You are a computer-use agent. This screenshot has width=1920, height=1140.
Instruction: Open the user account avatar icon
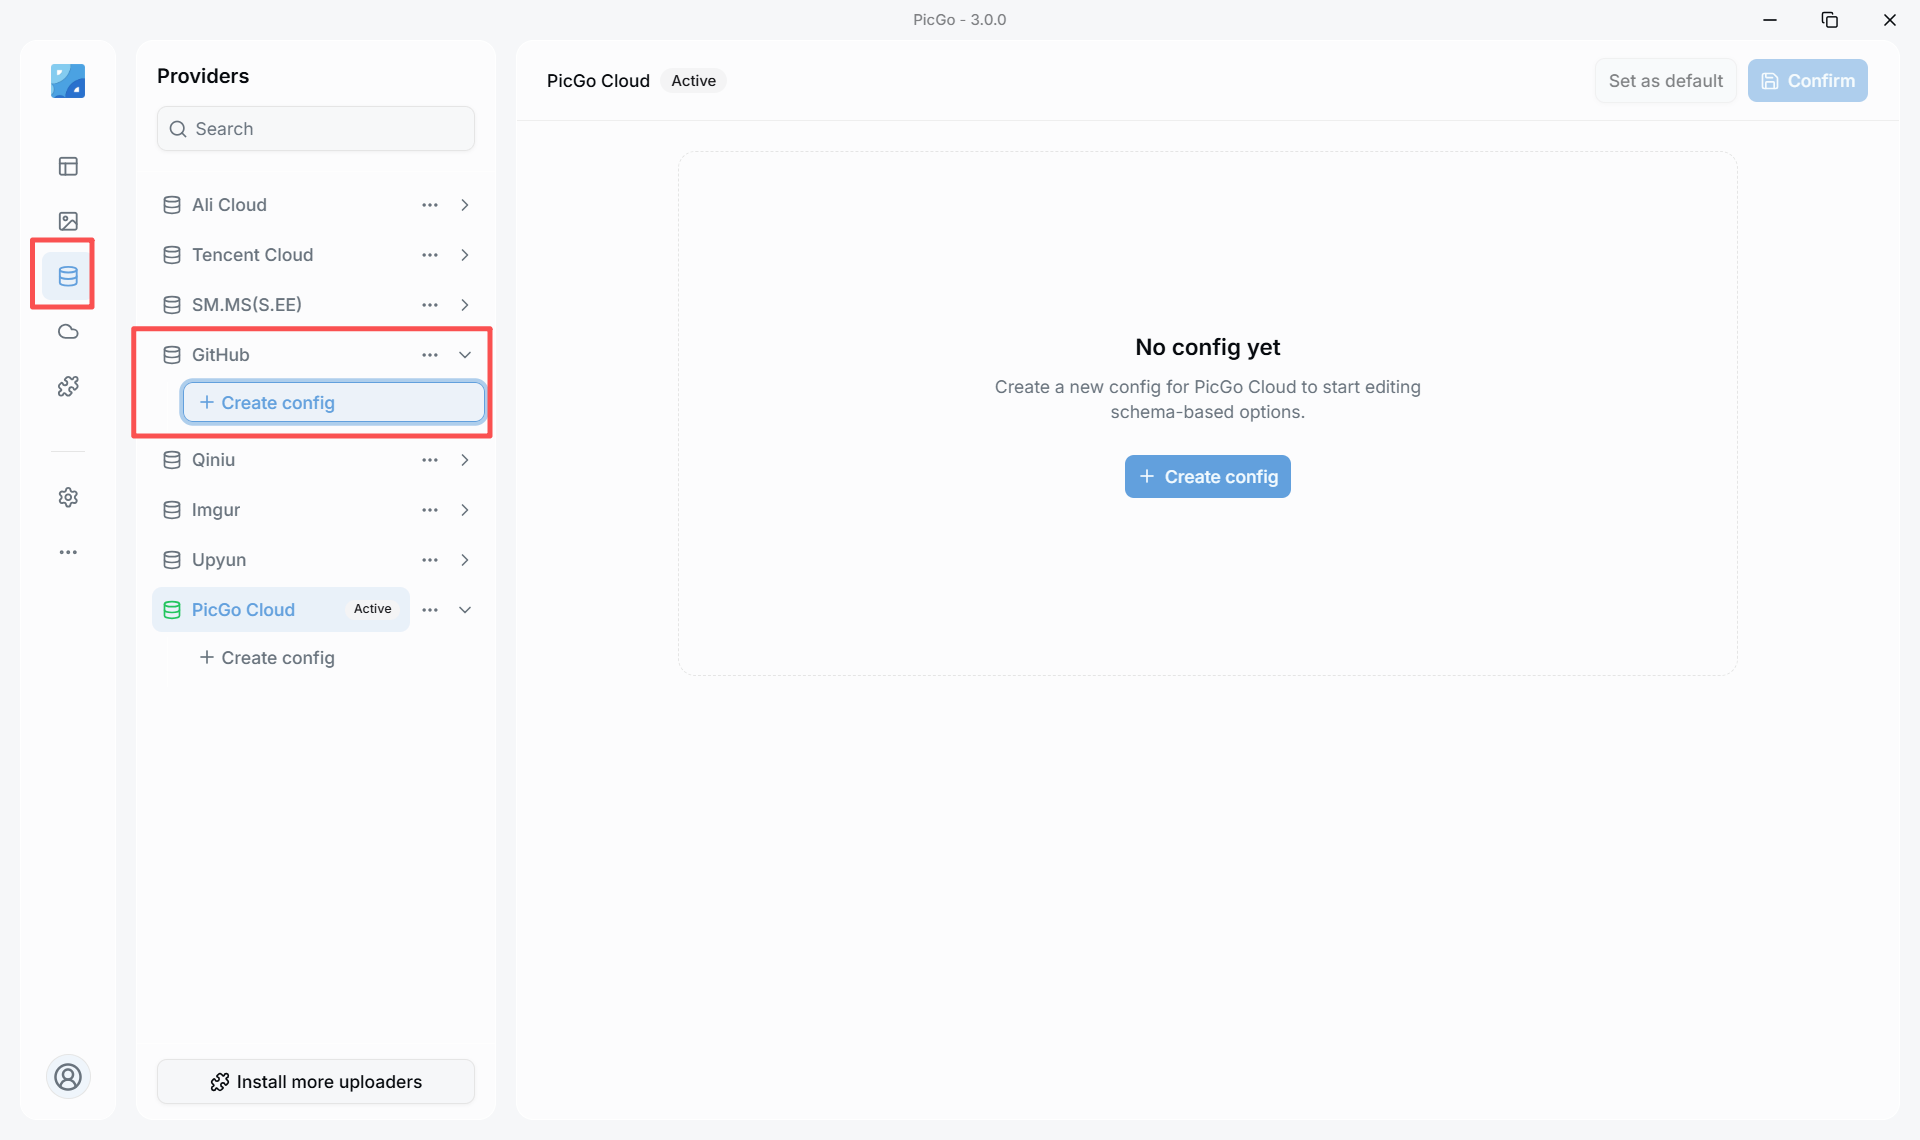coord(68,1077)
